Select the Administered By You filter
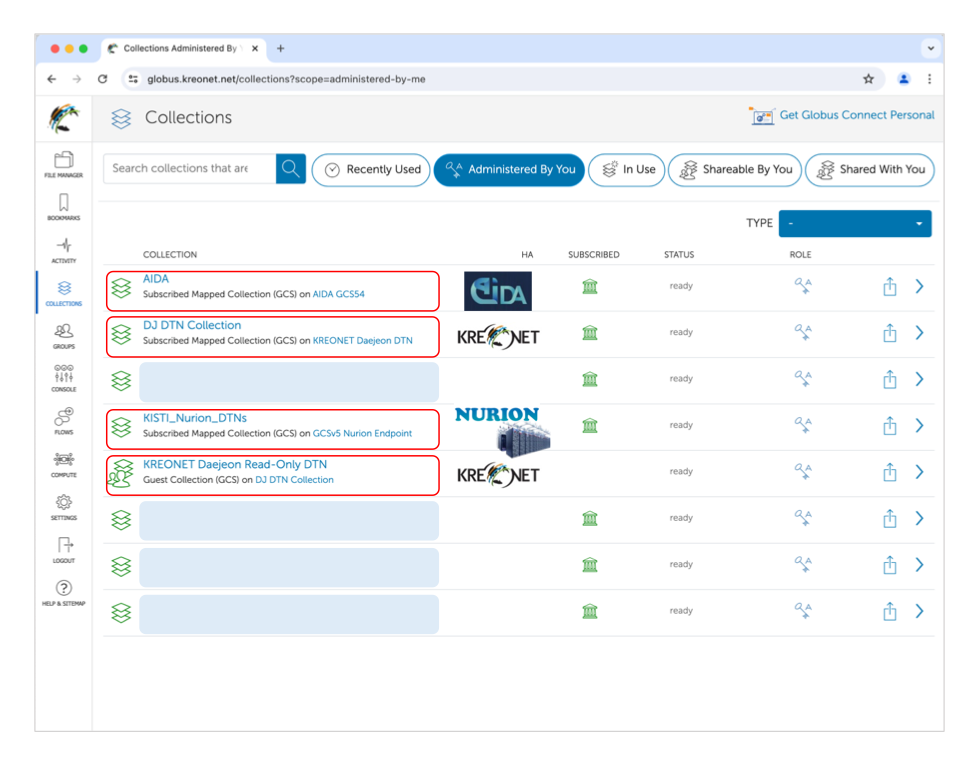The image size is (980, 763). pos(509,169)
